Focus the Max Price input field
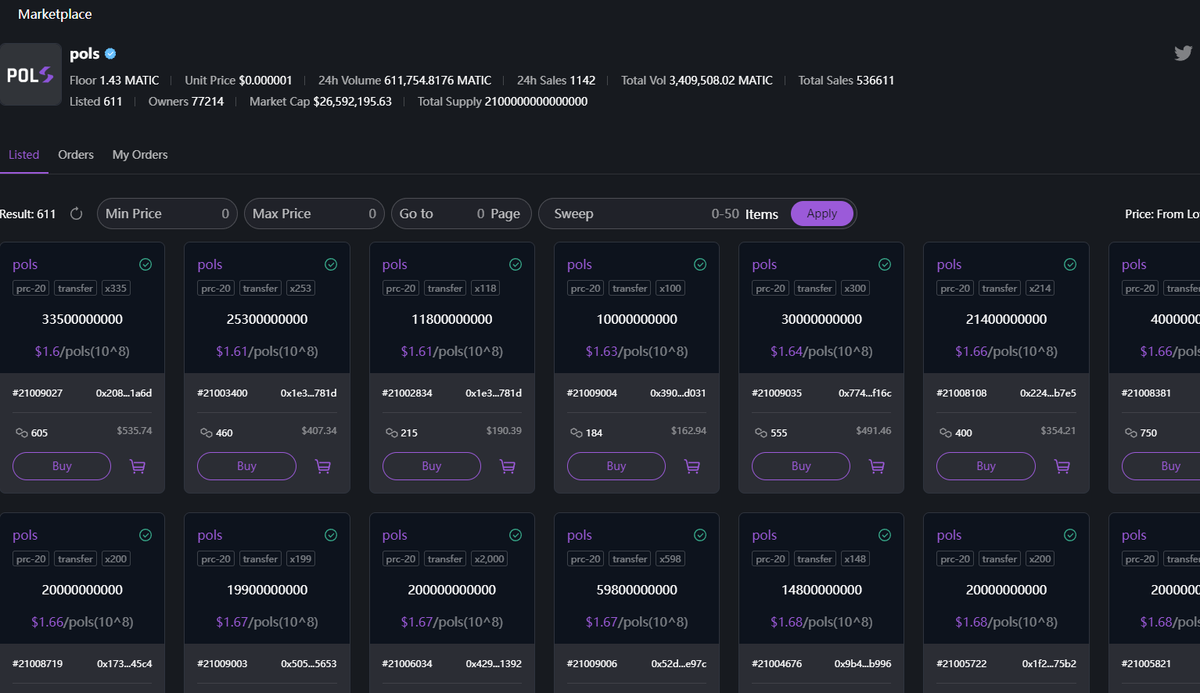The height and width of the screenshot is (693, 1200). click(x=314, y=214)
